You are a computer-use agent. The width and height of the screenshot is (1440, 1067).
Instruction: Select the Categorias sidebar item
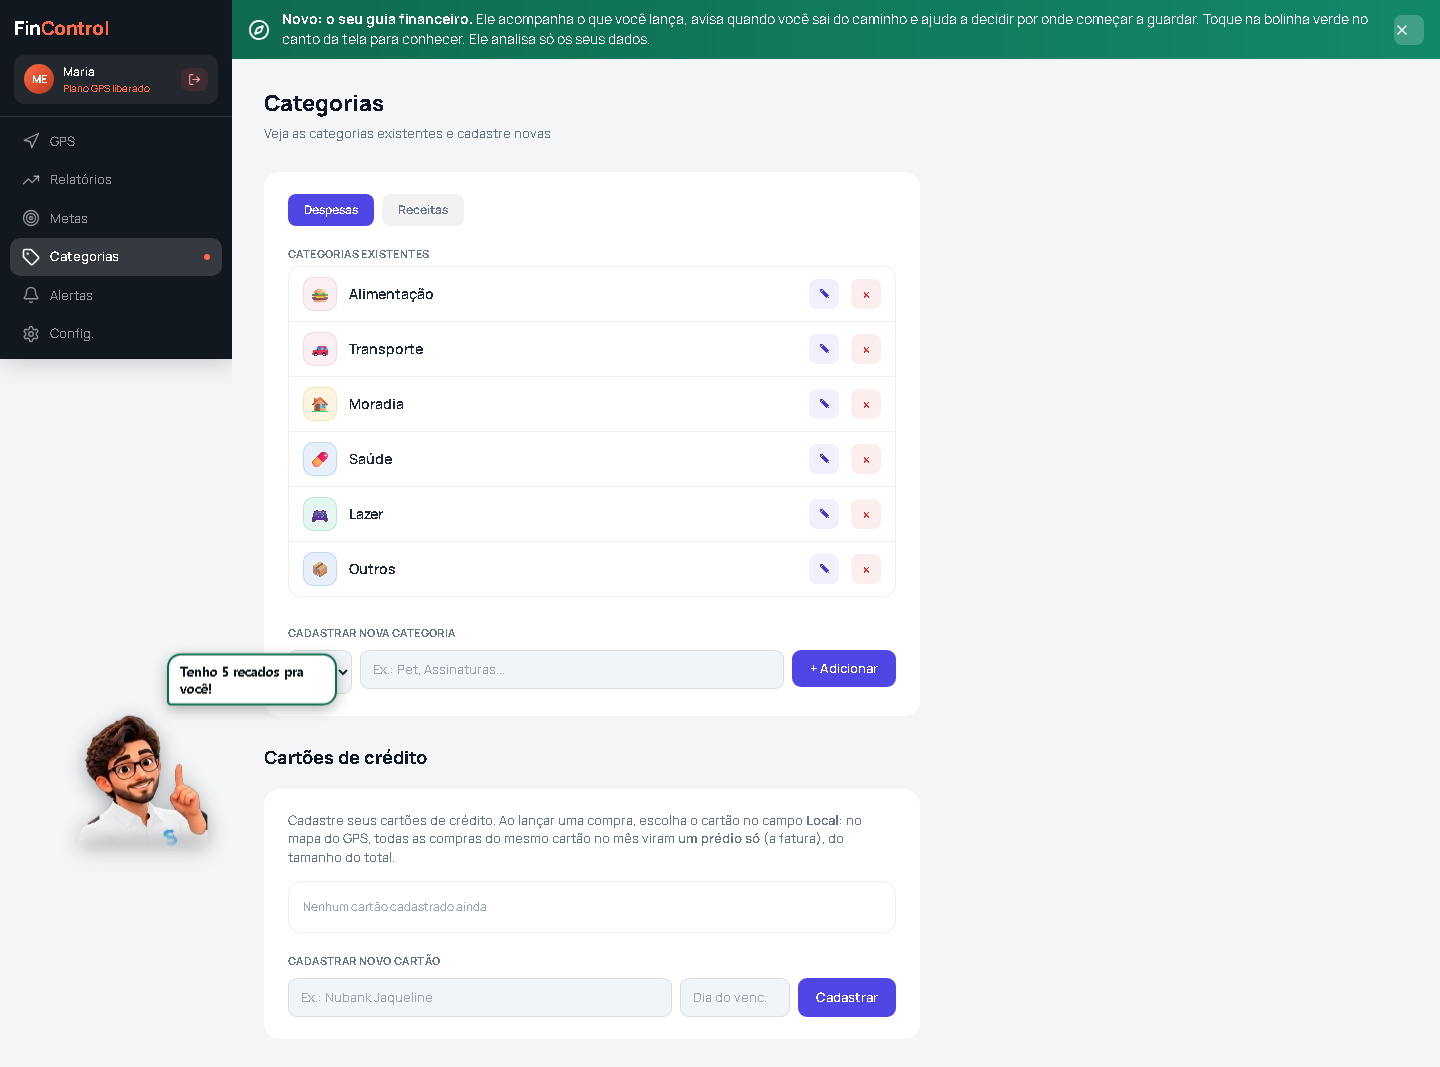tap(116, 257)
